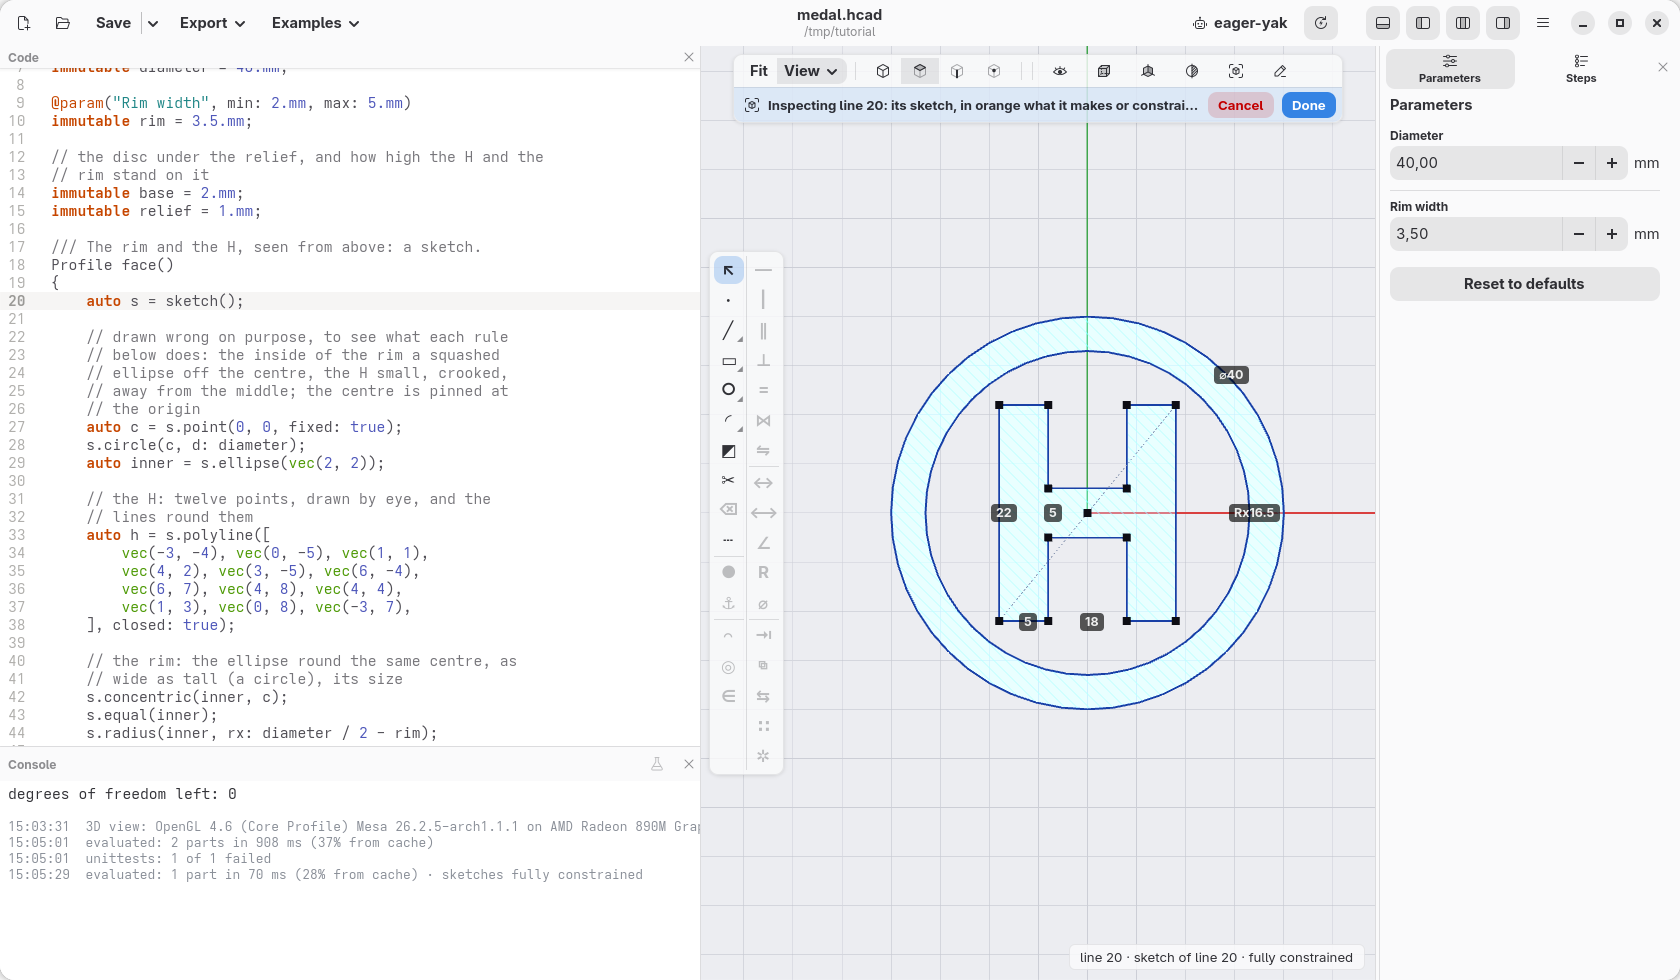Select the rectangle tool
This screenshot has width=1680, height=980.
728,361
